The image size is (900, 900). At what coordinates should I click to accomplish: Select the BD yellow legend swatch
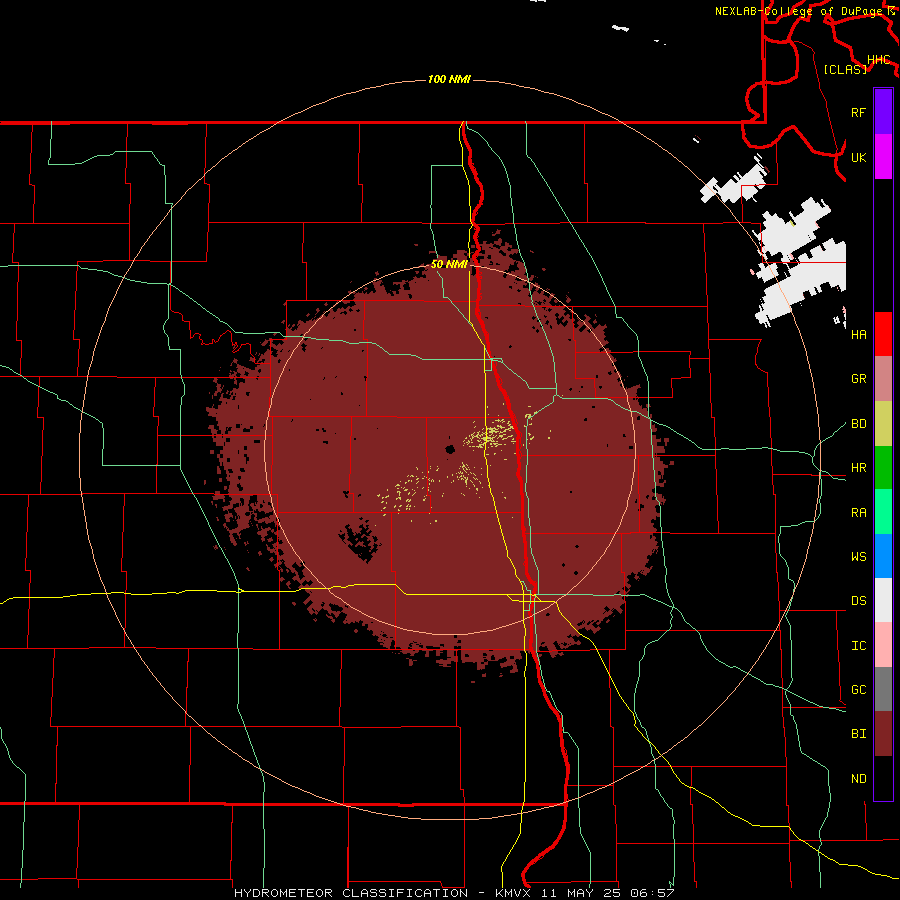tap(883, 424)
